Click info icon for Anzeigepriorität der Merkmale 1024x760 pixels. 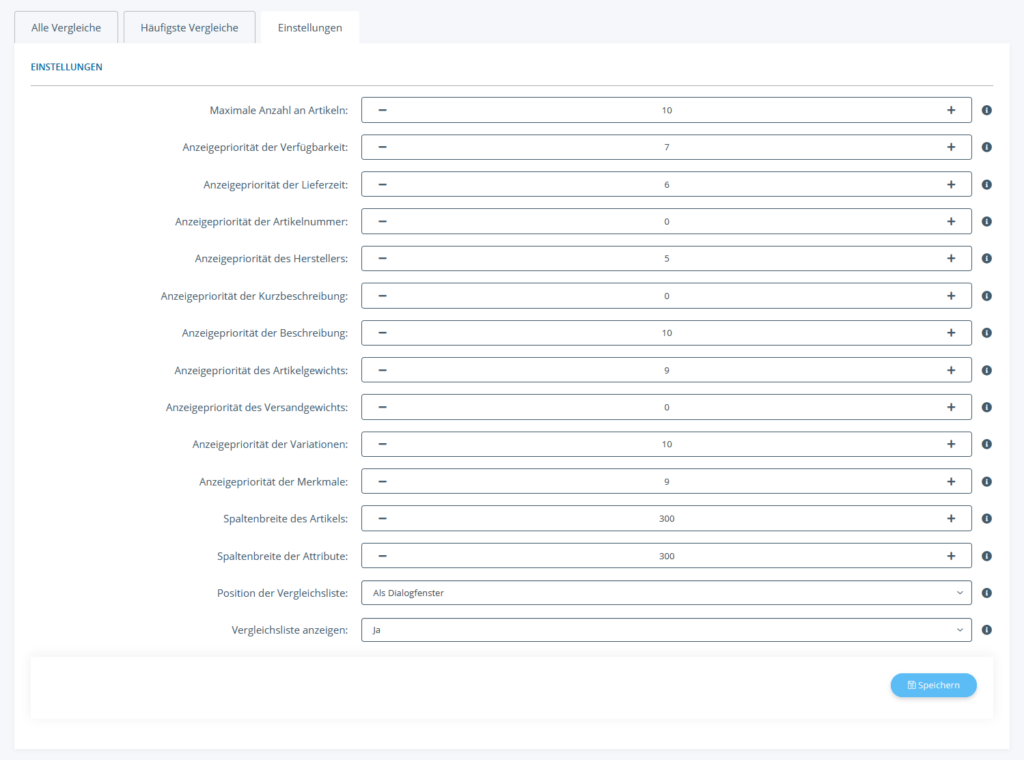tap(986, 482)
